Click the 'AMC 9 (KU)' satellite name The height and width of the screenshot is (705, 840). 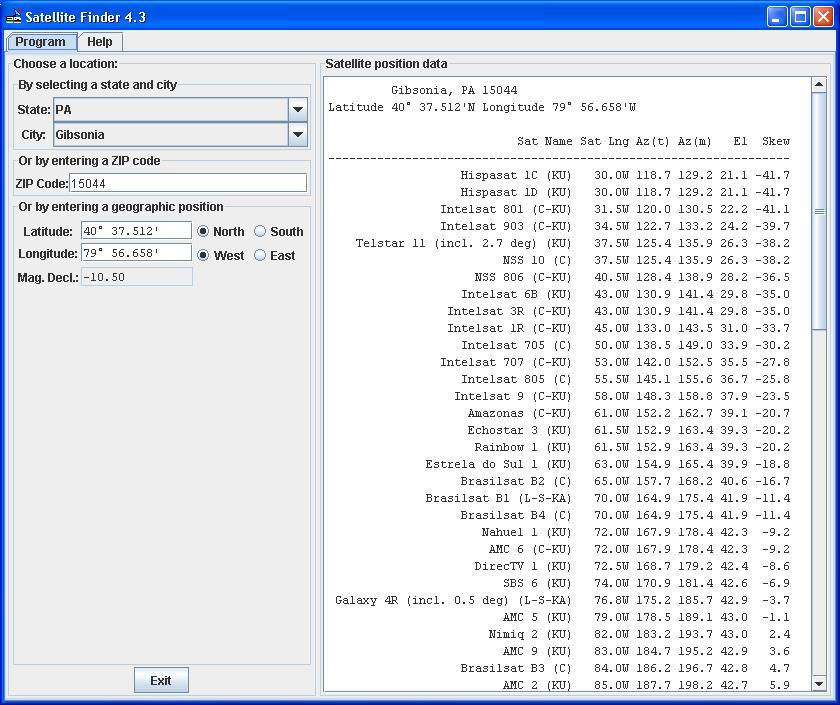(537, 651)
